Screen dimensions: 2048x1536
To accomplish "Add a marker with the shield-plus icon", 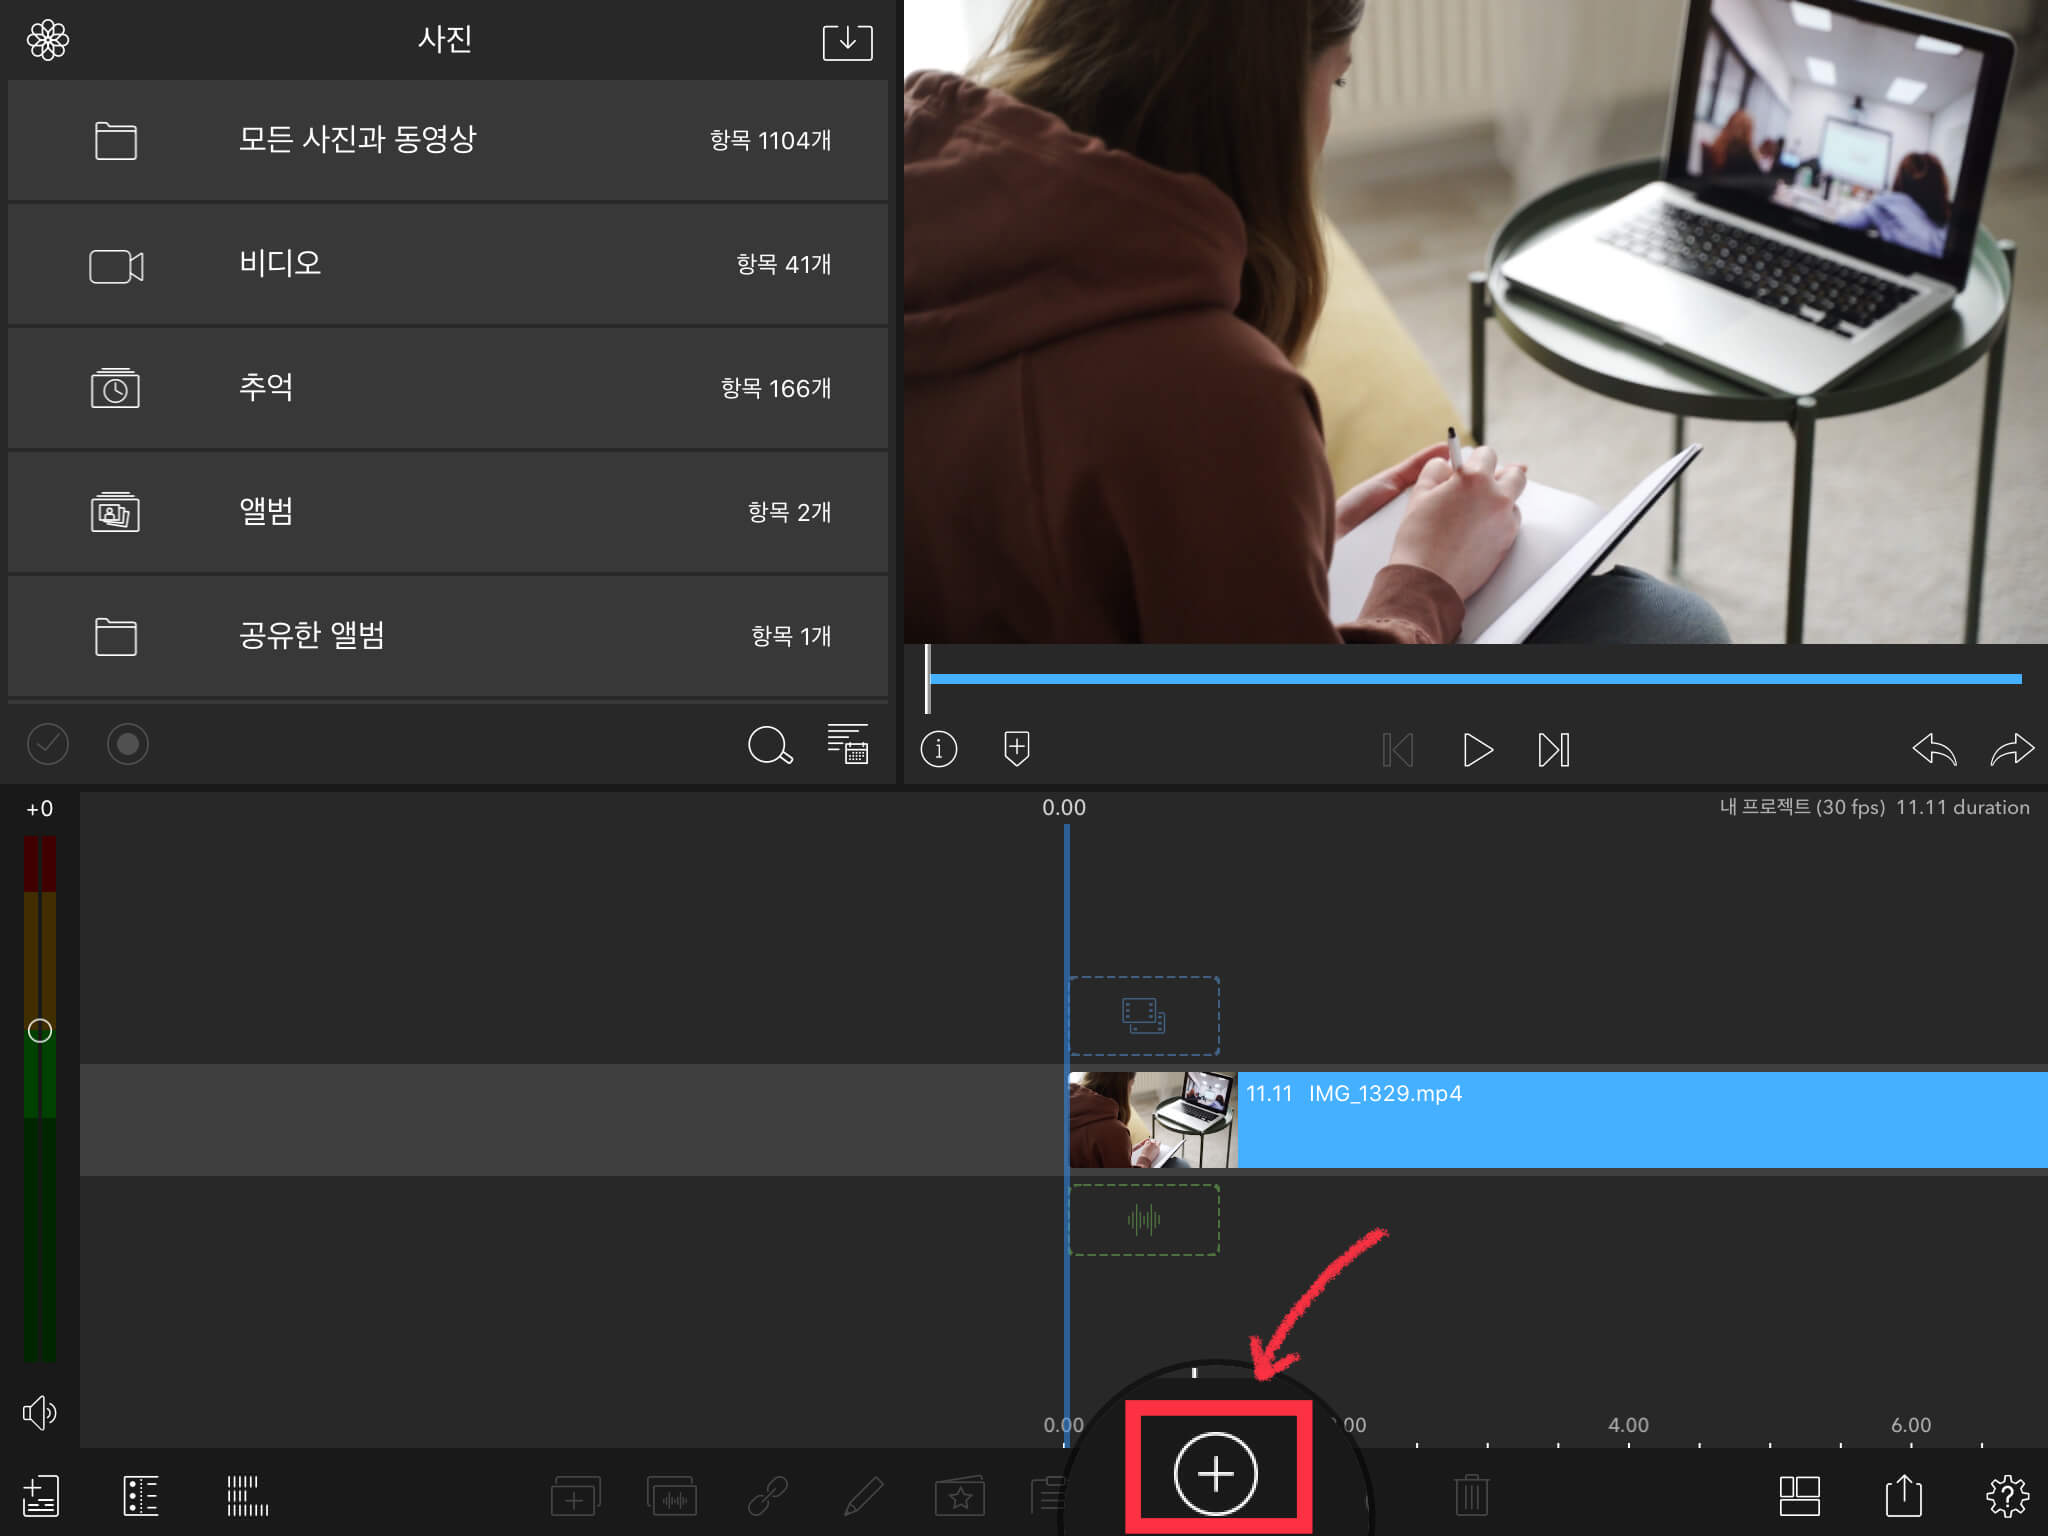I will (x=1016, y=748).
